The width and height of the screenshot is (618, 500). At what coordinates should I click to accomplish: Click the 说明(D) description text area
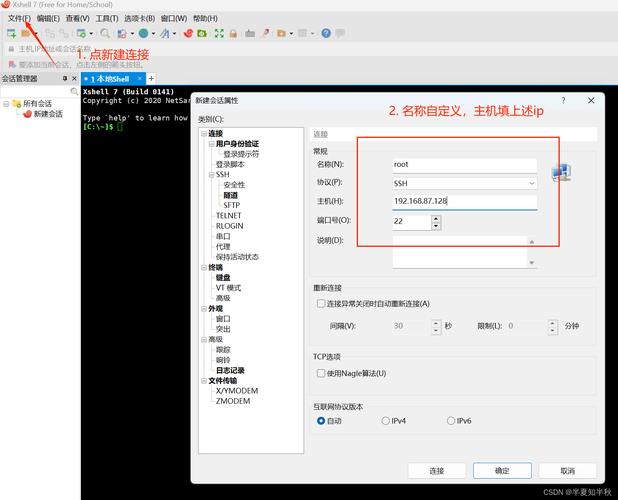(x=460, y=252)
